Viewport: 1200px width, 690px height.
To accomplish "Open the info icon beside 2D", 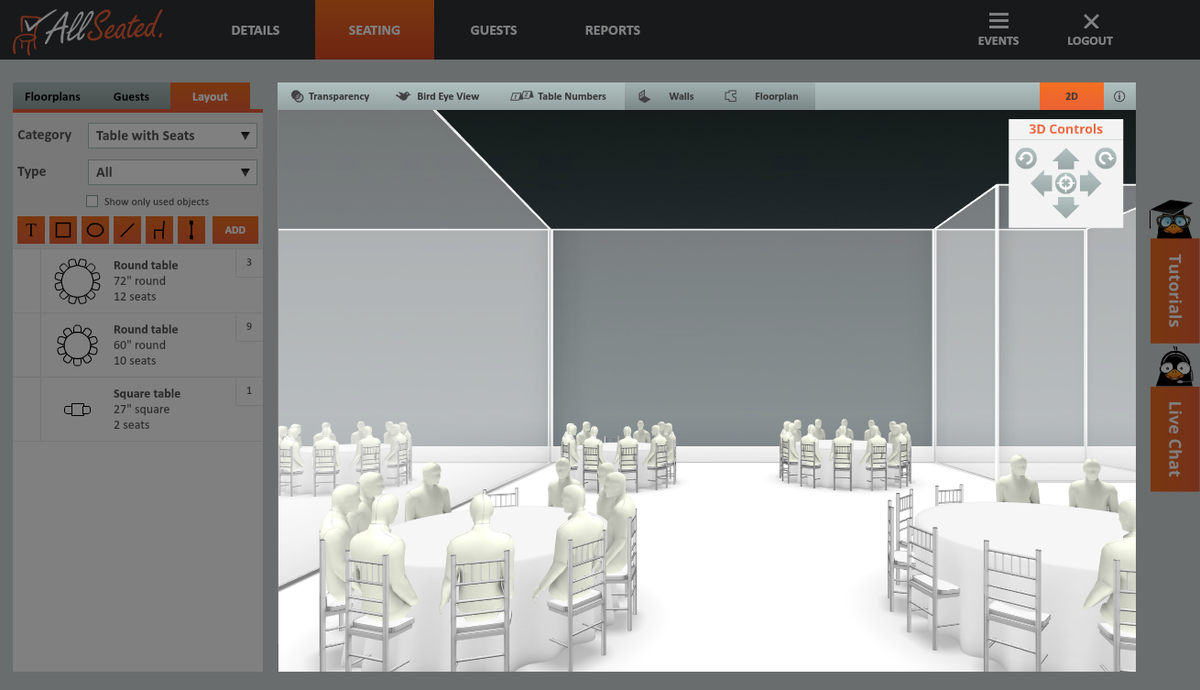I will (1119, 97).
